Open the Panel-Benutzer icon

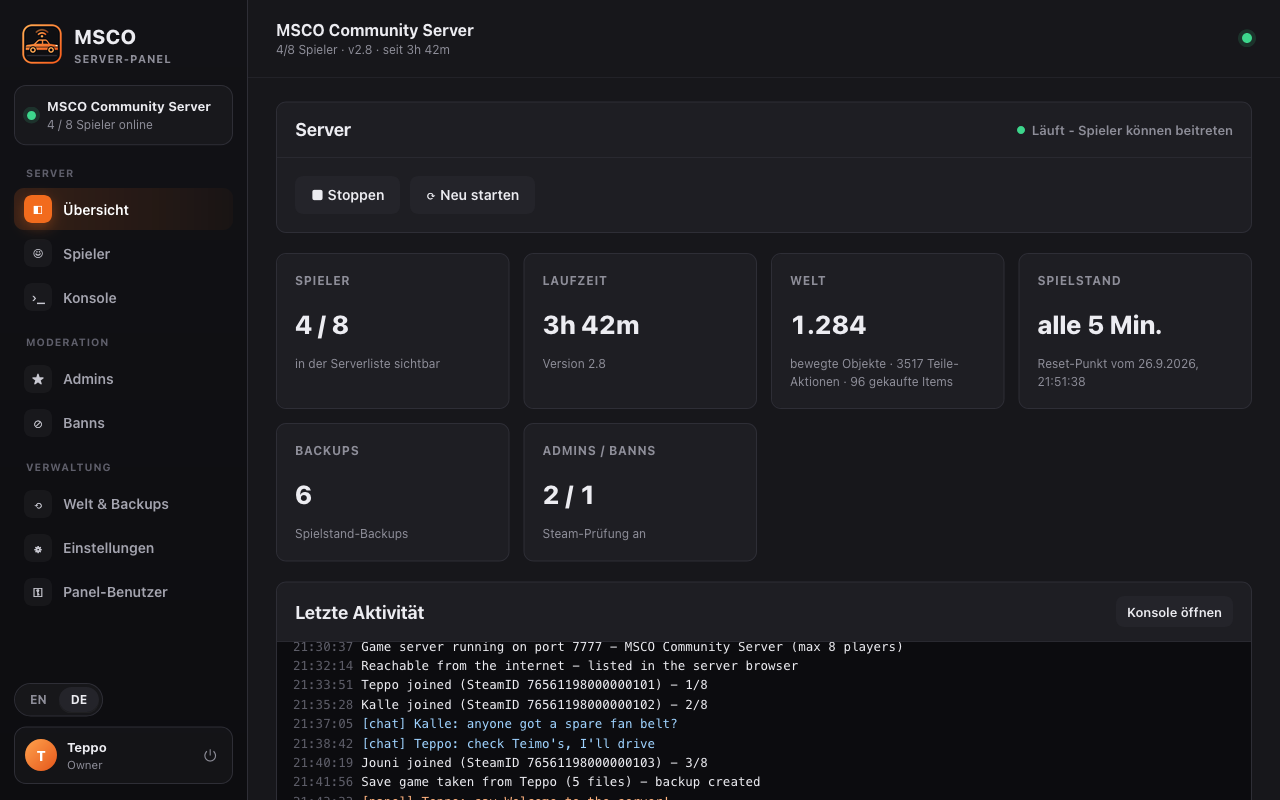38,592
